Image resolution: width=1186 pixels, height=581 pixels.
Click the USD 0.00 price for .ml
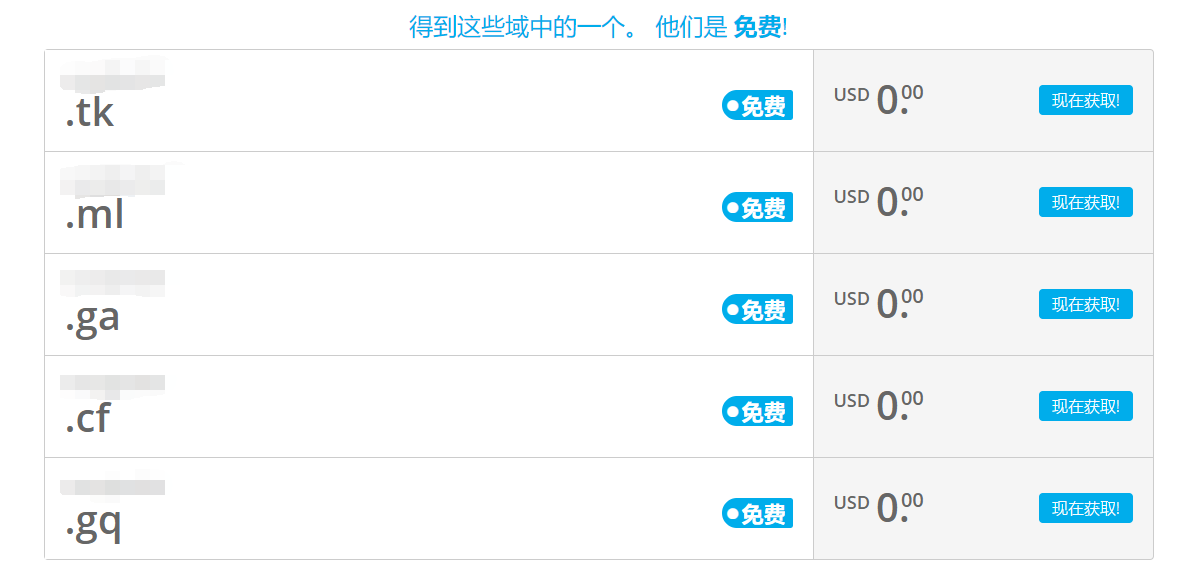tap(878, 201)
